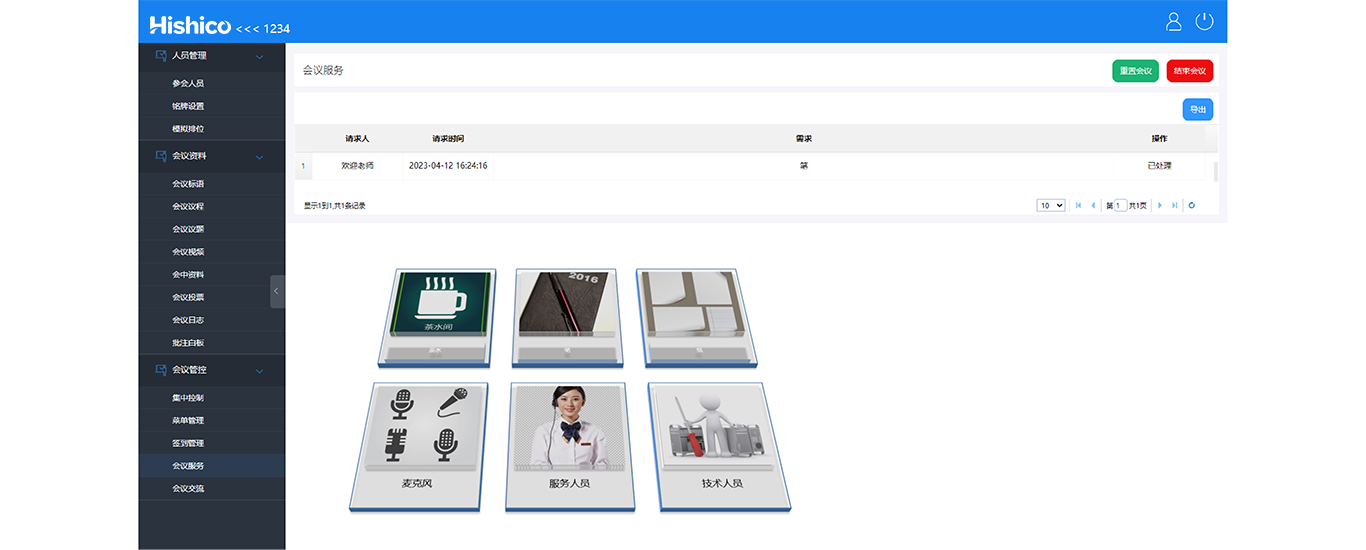This screenshot has height=550, width=1366.
Task: Select the paper service tile
Action: click(x=695, y=315)
